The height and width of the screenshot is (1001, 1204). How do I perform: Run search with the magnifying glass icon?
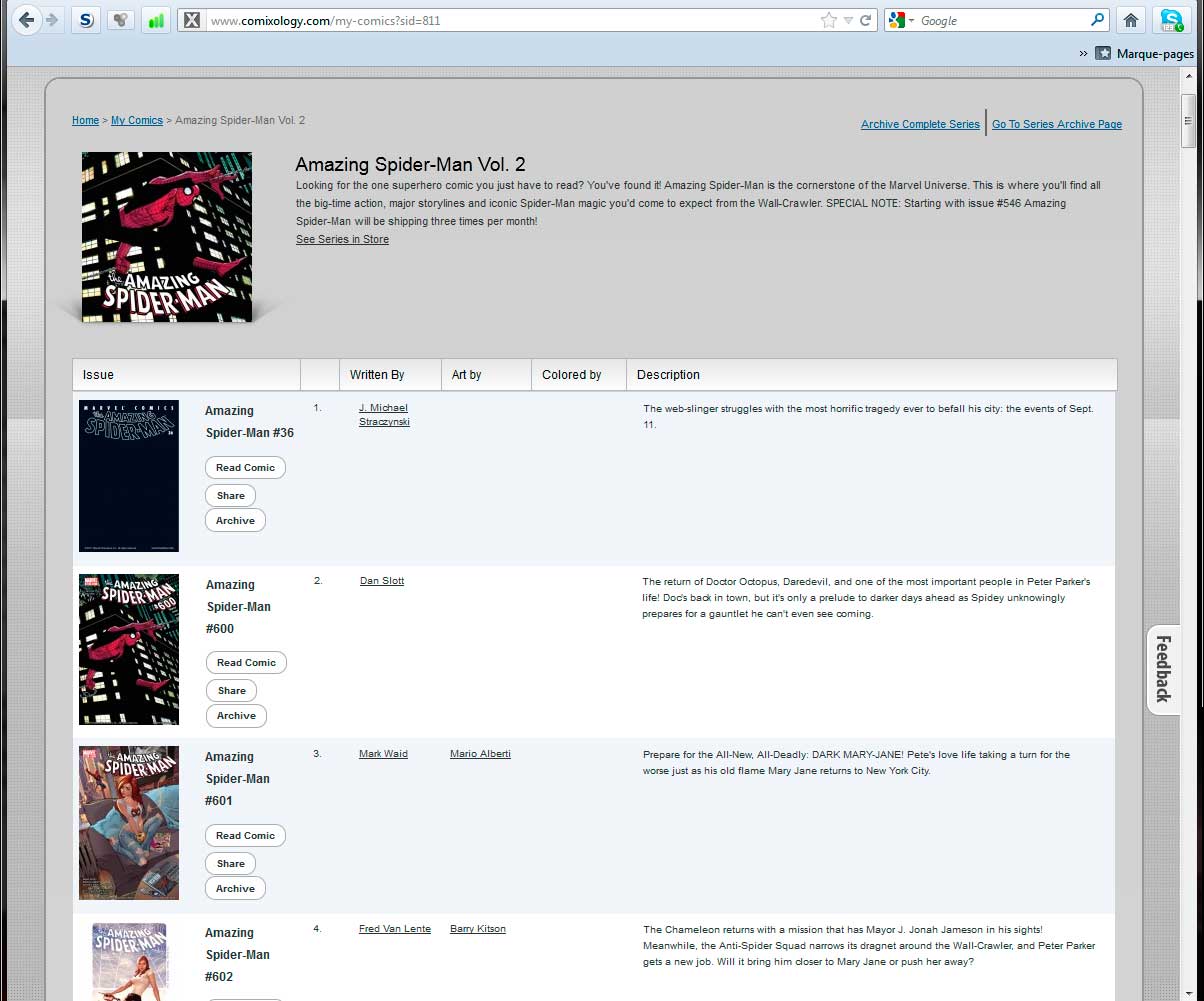click(1097, 20)
